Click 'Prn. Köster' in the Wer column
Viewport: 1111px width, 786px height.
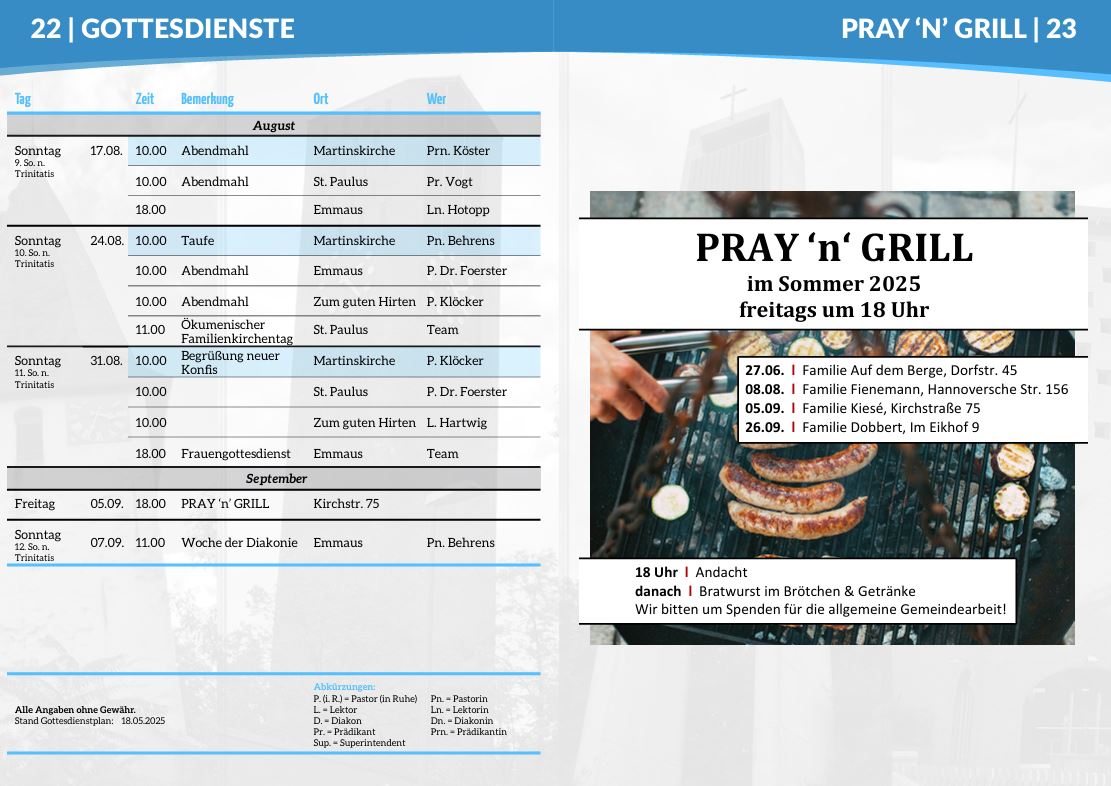458,150
